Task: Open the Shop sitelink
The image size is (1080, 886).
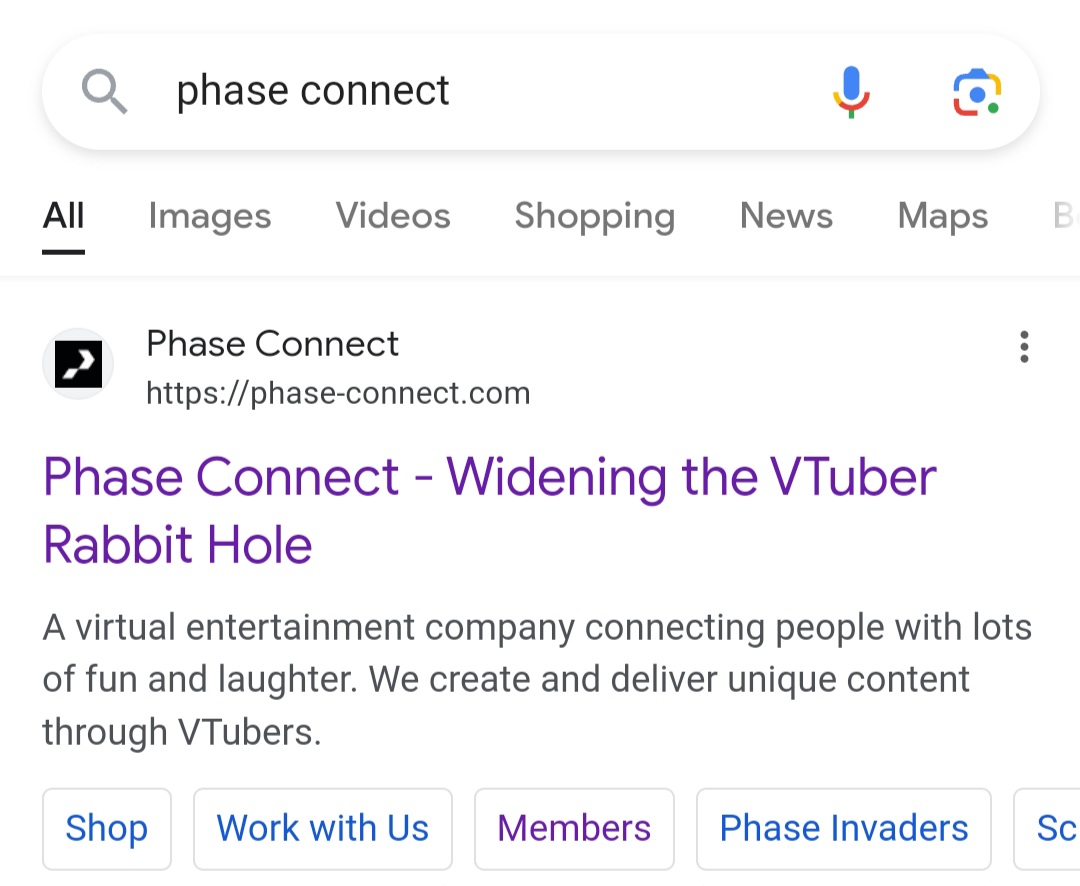Action: point(107,829)
